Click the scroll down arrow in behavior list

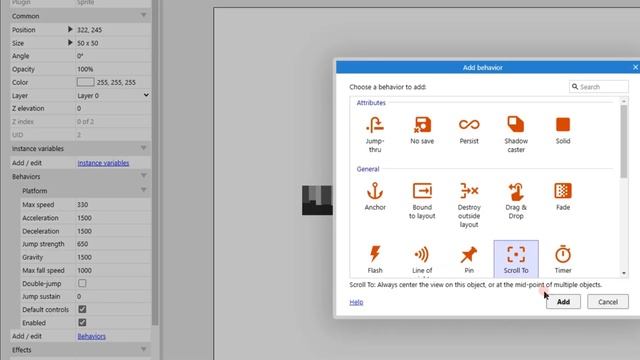click(x=624, y=273)
